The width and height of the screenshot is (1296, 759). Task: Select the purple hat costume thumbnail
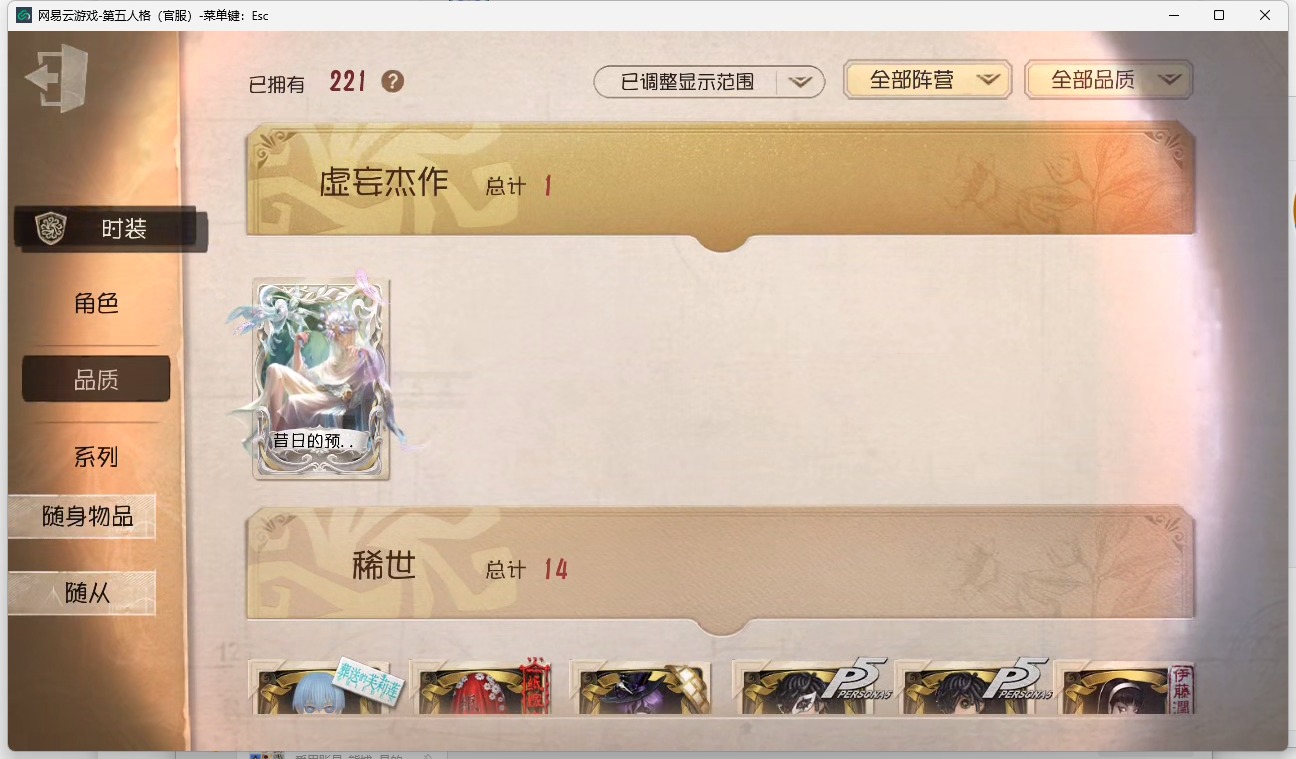tap(640, 688)
